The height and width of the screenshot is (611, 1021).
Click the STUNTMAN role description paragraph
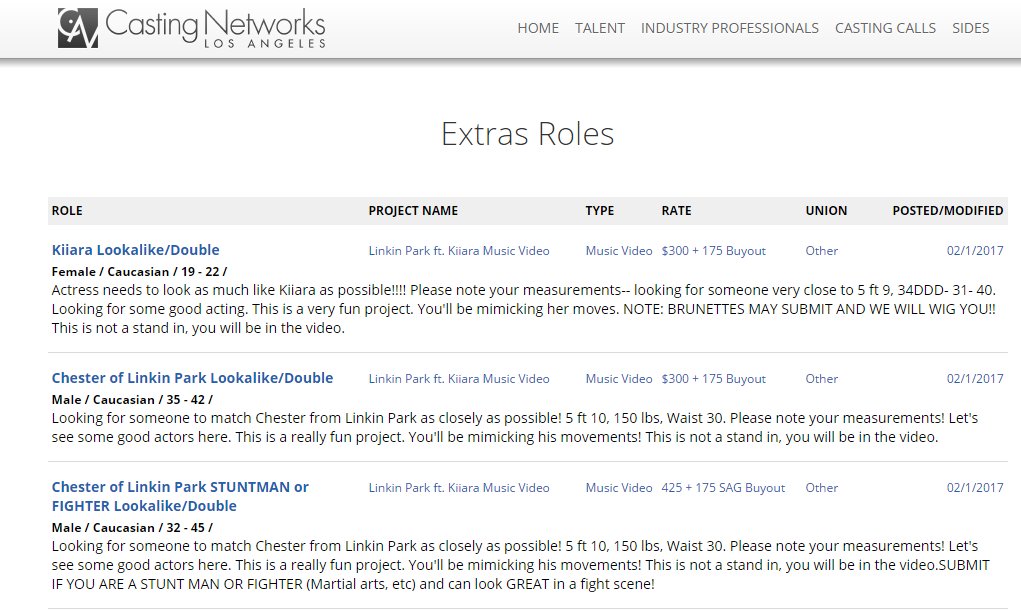click(x=521, y=565)
